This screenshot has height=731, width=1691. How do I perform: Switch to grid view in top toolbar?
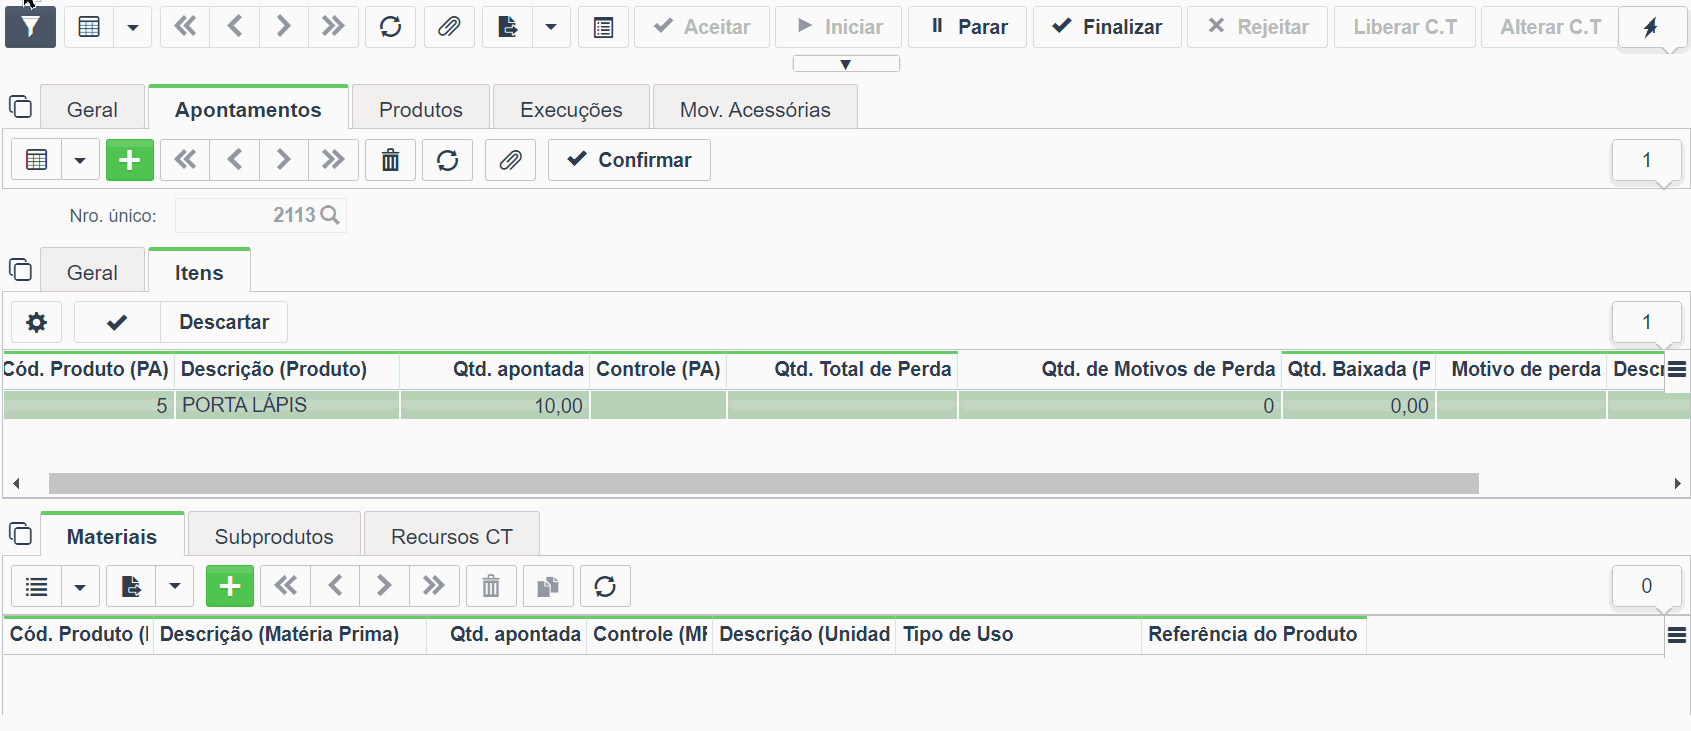(89, 27)
